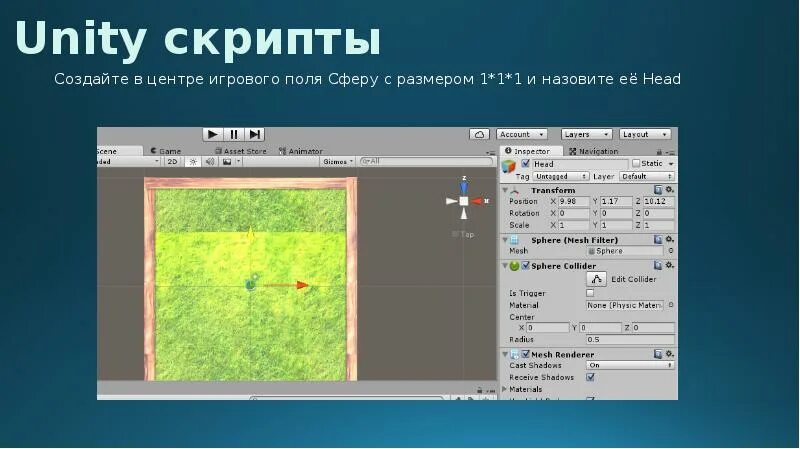This screenshot has width=800, height=449.
Task: Enable the Static checkbox
Action: (636, 163)
